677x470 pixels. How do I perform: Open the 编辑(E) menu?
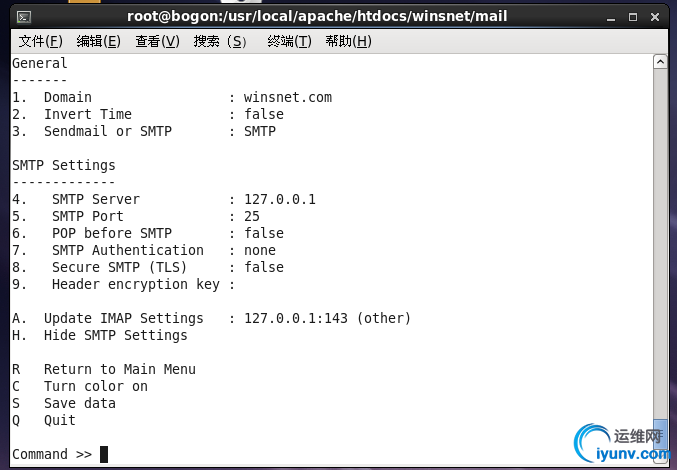pyautogui.click(x=98, y=41)
